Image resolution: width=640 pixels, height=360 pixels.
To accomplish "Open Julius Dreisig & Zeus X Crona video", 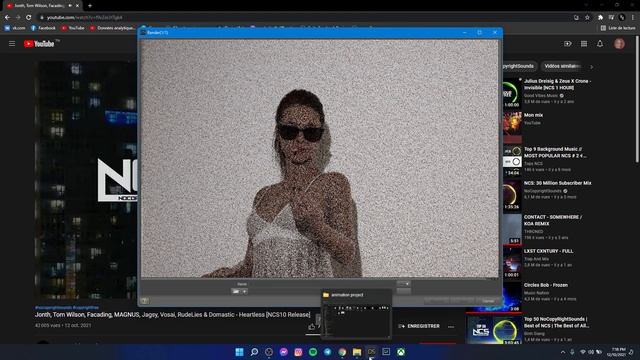I will click(557, 84).
